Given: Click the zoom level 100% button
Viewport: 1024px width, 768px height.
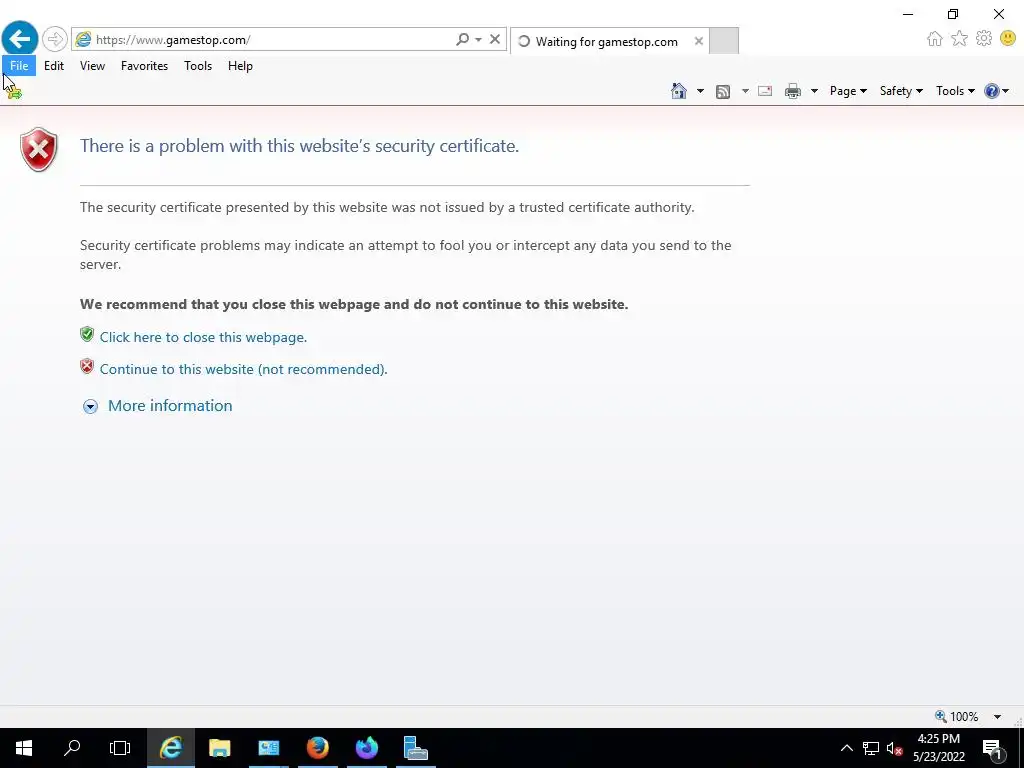Looking at the screenshot, I should tap(957, 716).
